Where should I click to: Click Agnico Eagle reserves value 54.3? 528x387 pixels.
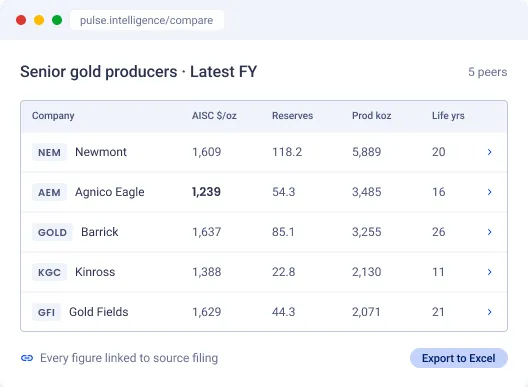(284, 192)
